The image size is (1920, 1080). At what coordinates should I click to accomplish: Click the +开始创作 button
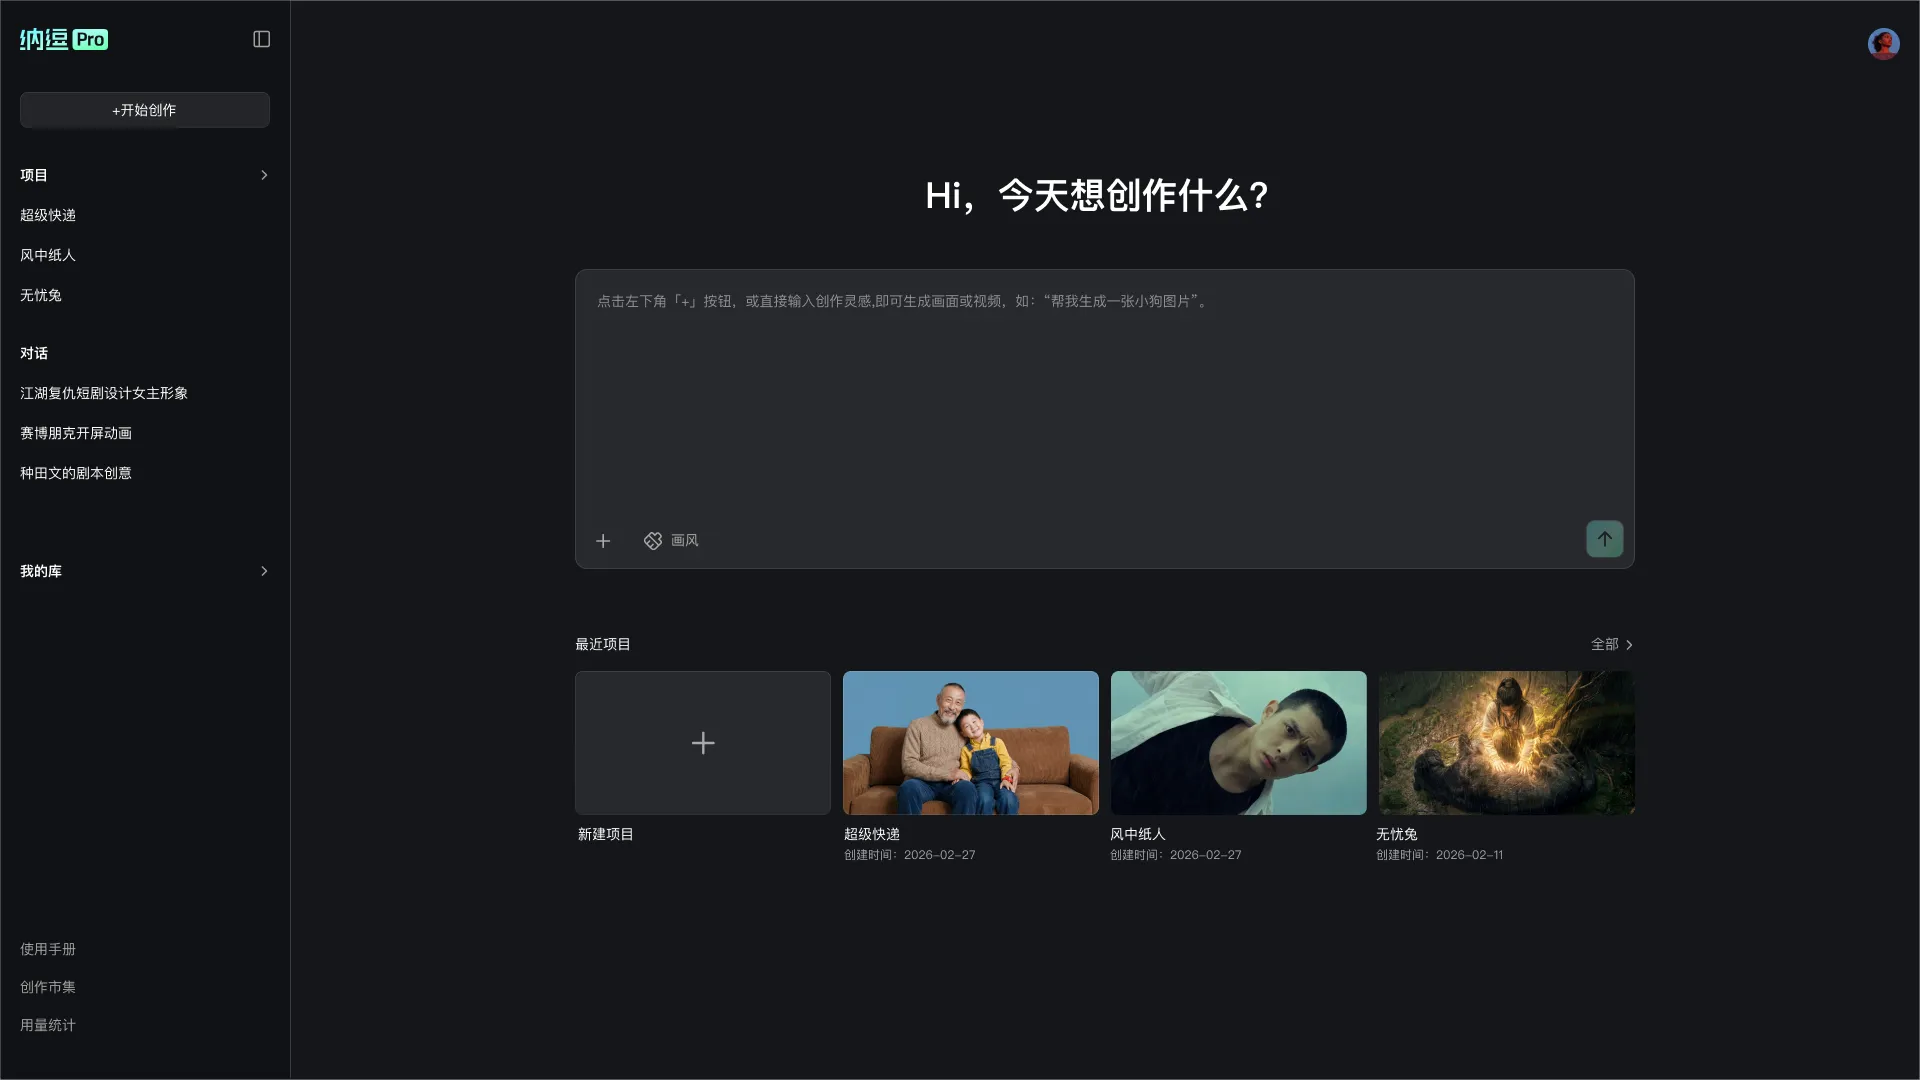coord(144,110)
